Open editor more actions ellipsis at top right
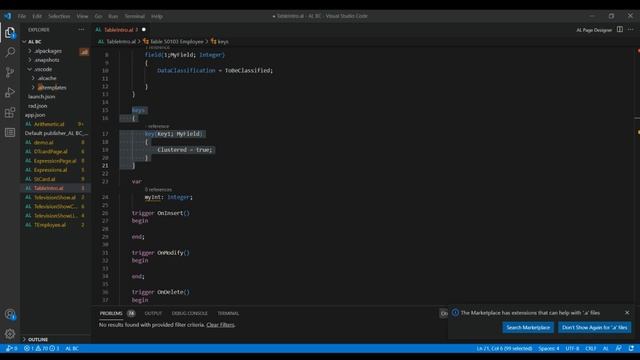Screen dimensions: 640x360 pyautogui.click(x=631, y=29)
